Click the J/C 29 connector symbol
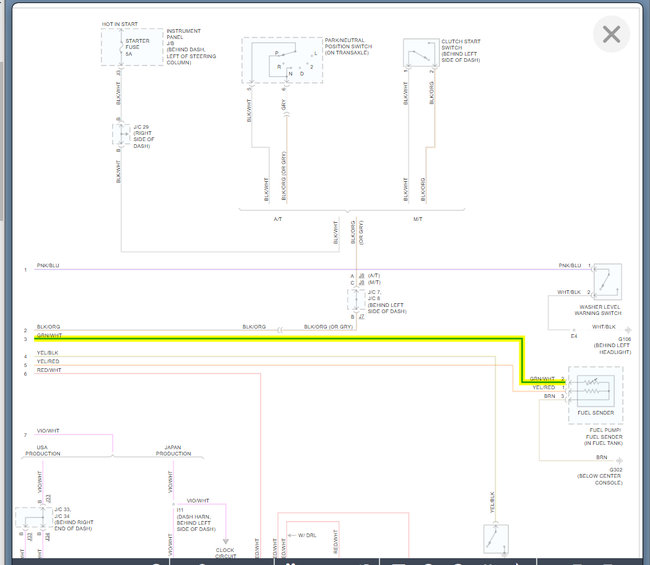This screenshot has width=650, height=565. [x=121, y=134]
